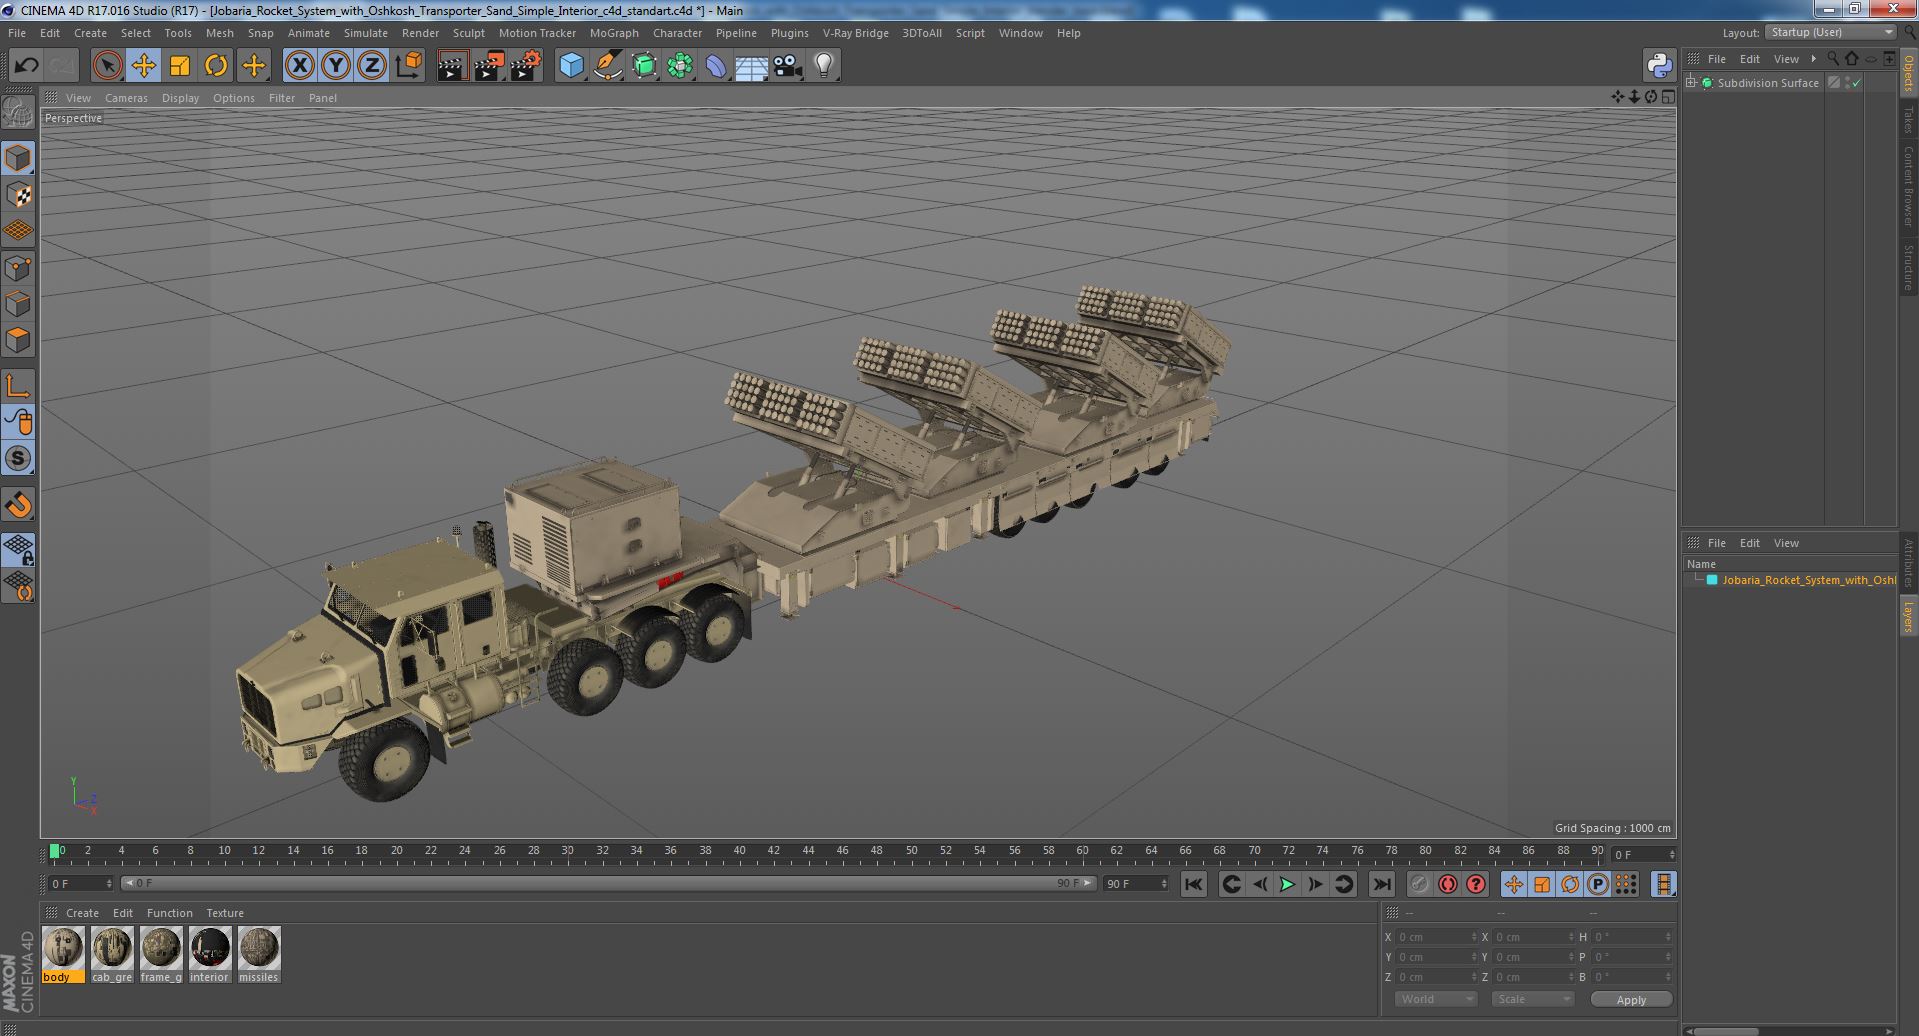Go to end of animation
Screen dimensions: 1919x1036
pos(1381,884)
